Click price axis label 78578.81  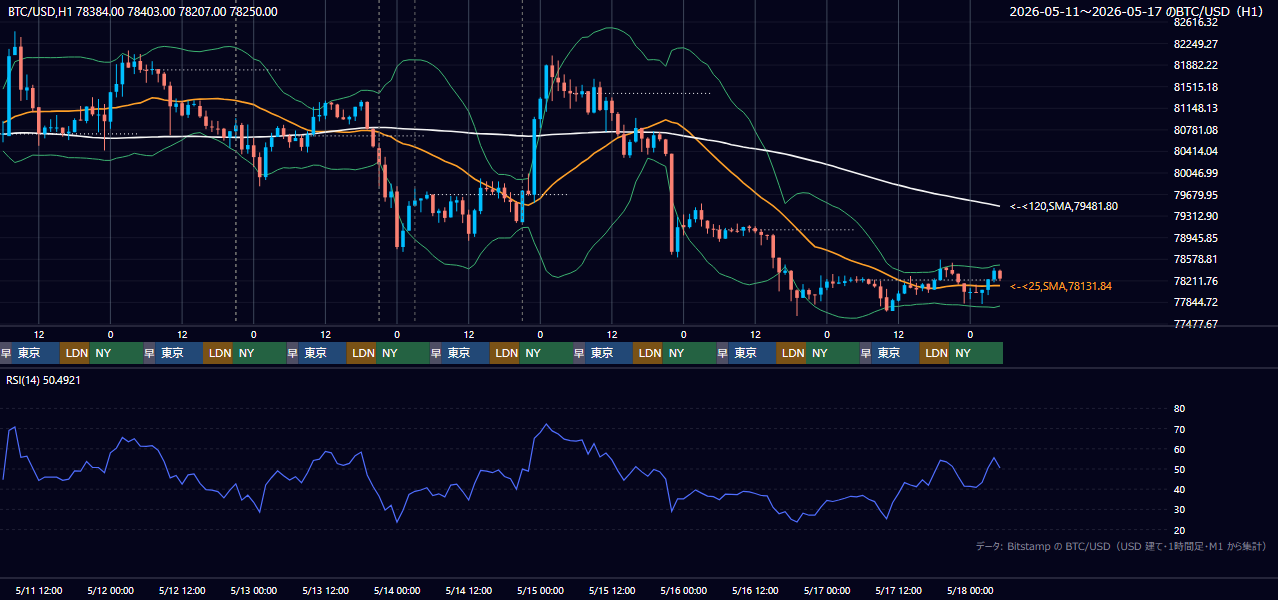tap(1196, 259)
